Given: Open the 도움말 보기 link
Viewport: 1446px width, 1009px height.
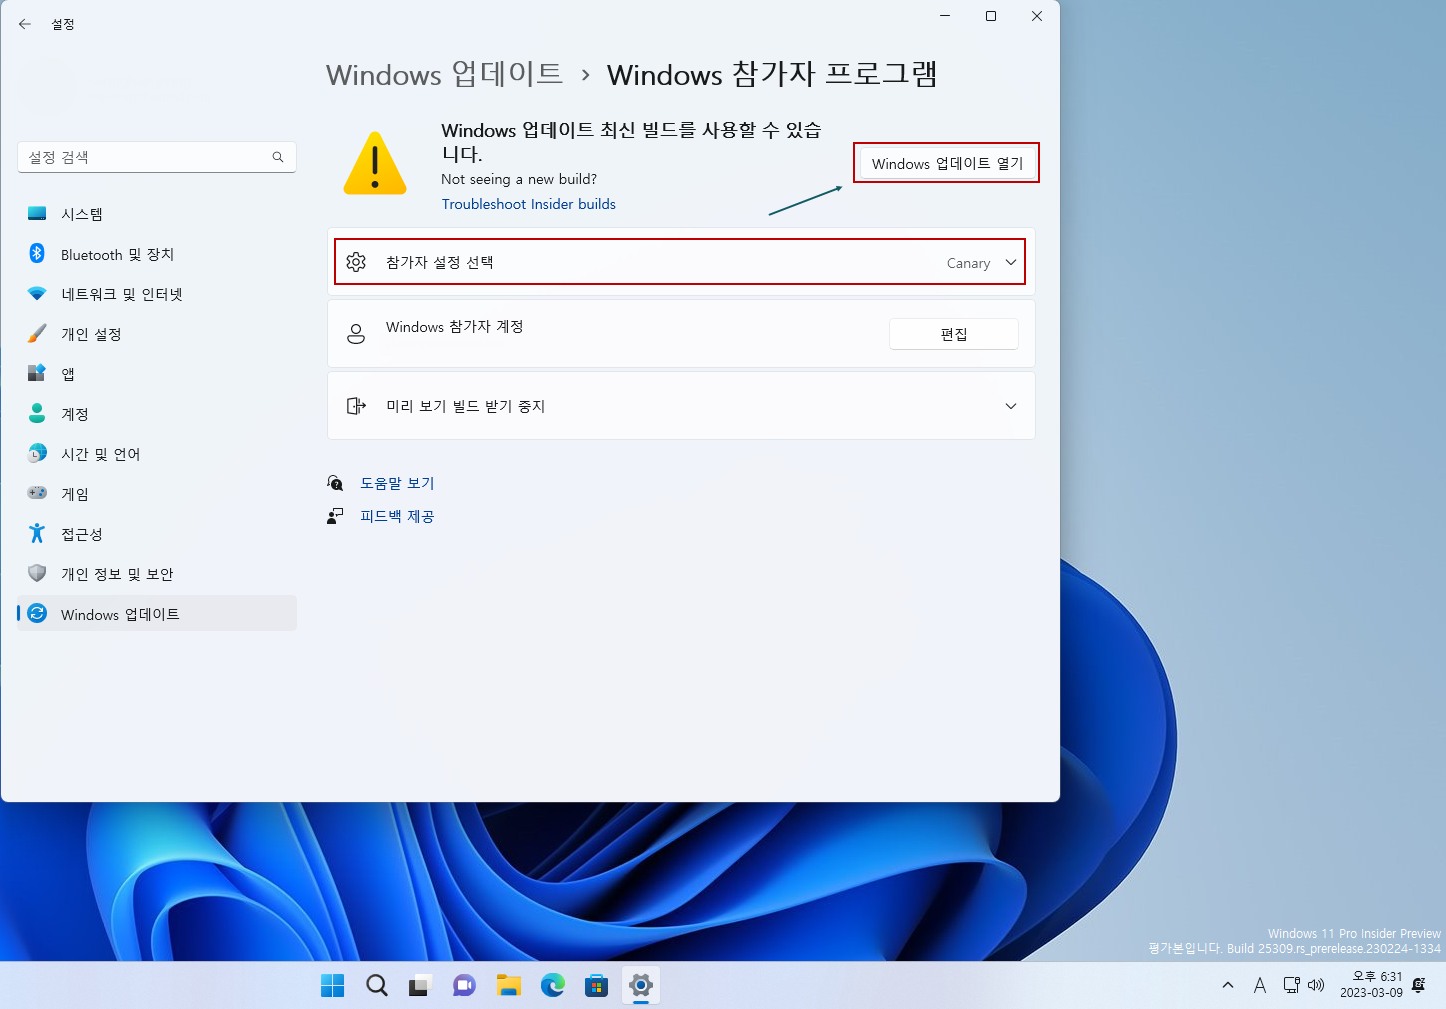Looking at the screenshot, I should click(397, 483).
